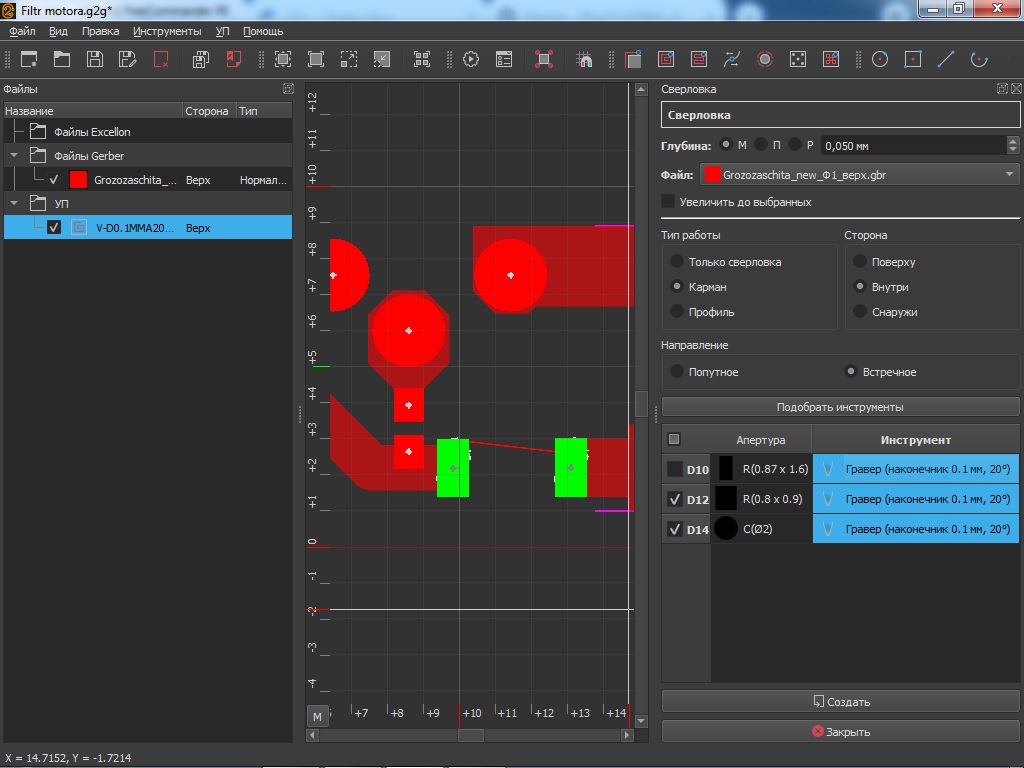Click the settings gear toolbar icon

point(471,59)
